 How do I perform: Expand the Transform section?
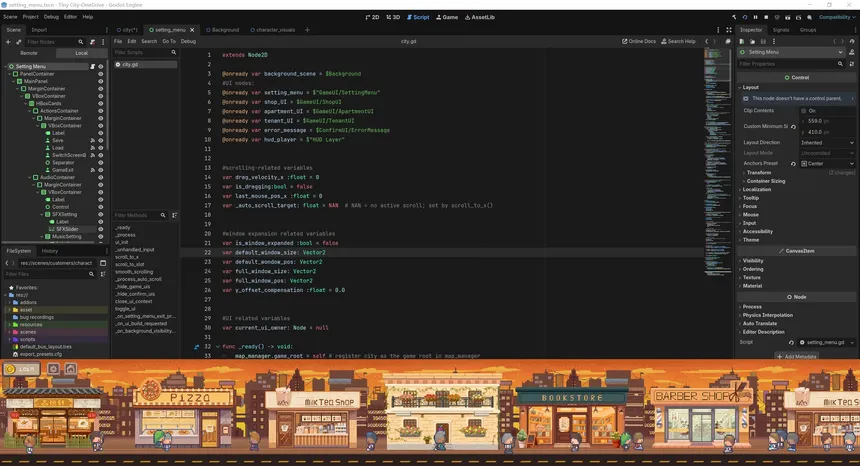[759, 173]
